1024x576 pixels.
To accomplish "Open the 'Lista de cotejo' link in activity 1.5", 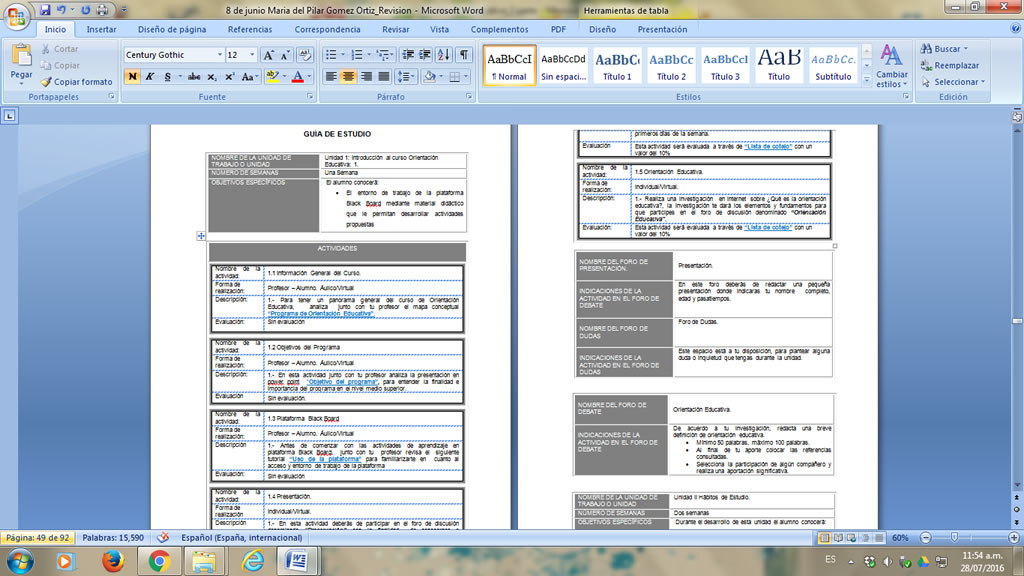I will coord(768,227).
